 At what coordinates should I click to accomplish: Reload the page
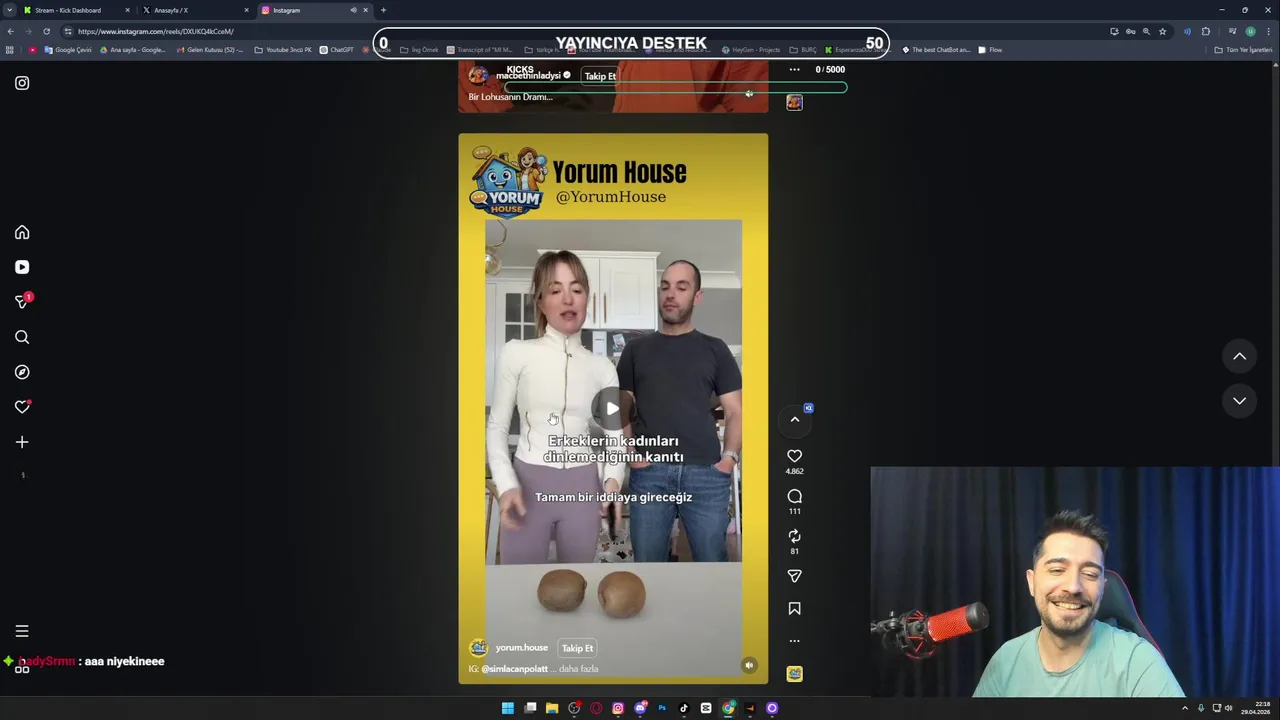point(46,31)
